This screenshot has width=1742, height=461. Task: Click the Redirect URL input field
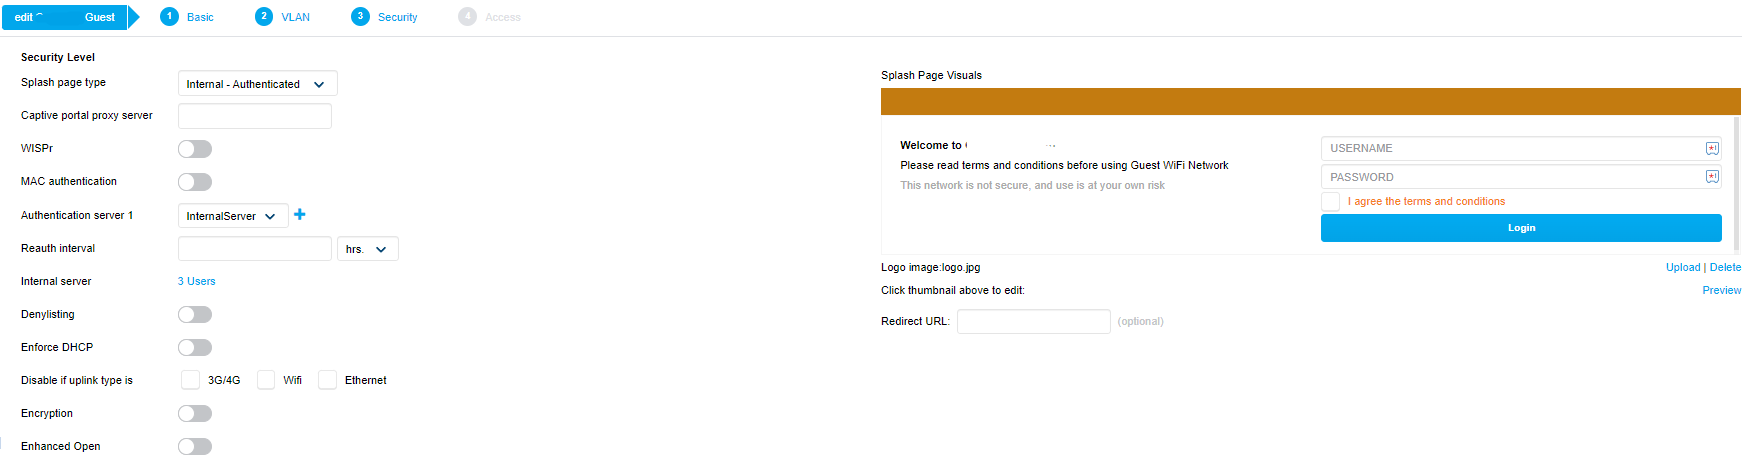(1033, 321)
